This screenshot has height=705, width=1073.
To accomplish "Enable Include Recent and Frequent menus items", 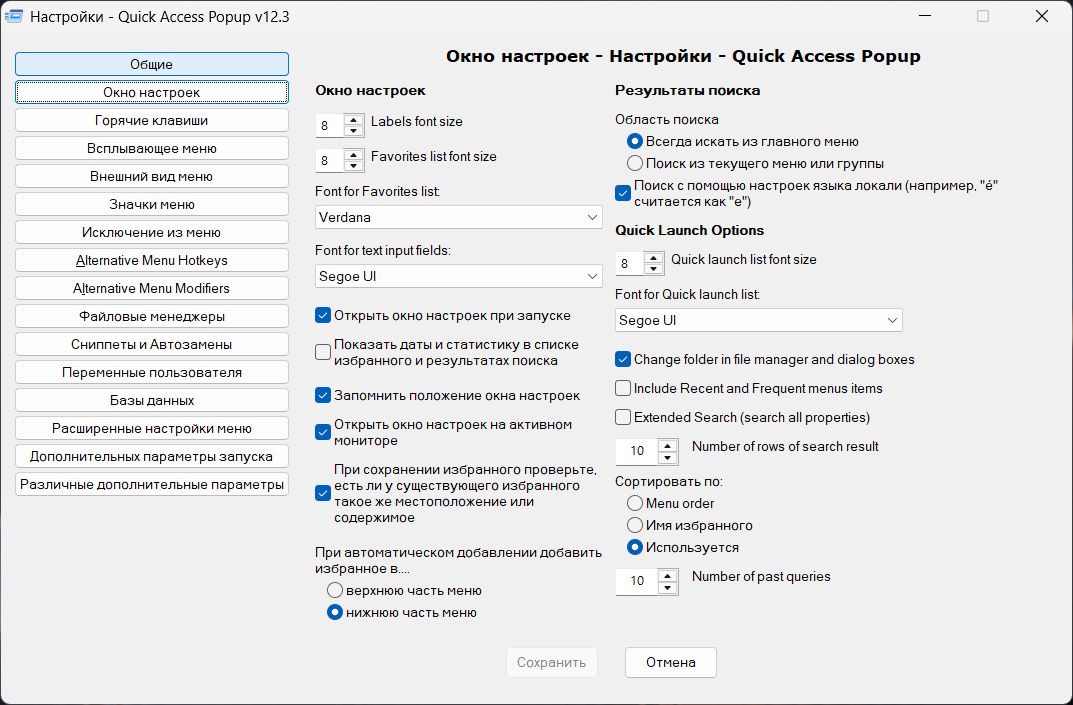I will tap(623, 388).
